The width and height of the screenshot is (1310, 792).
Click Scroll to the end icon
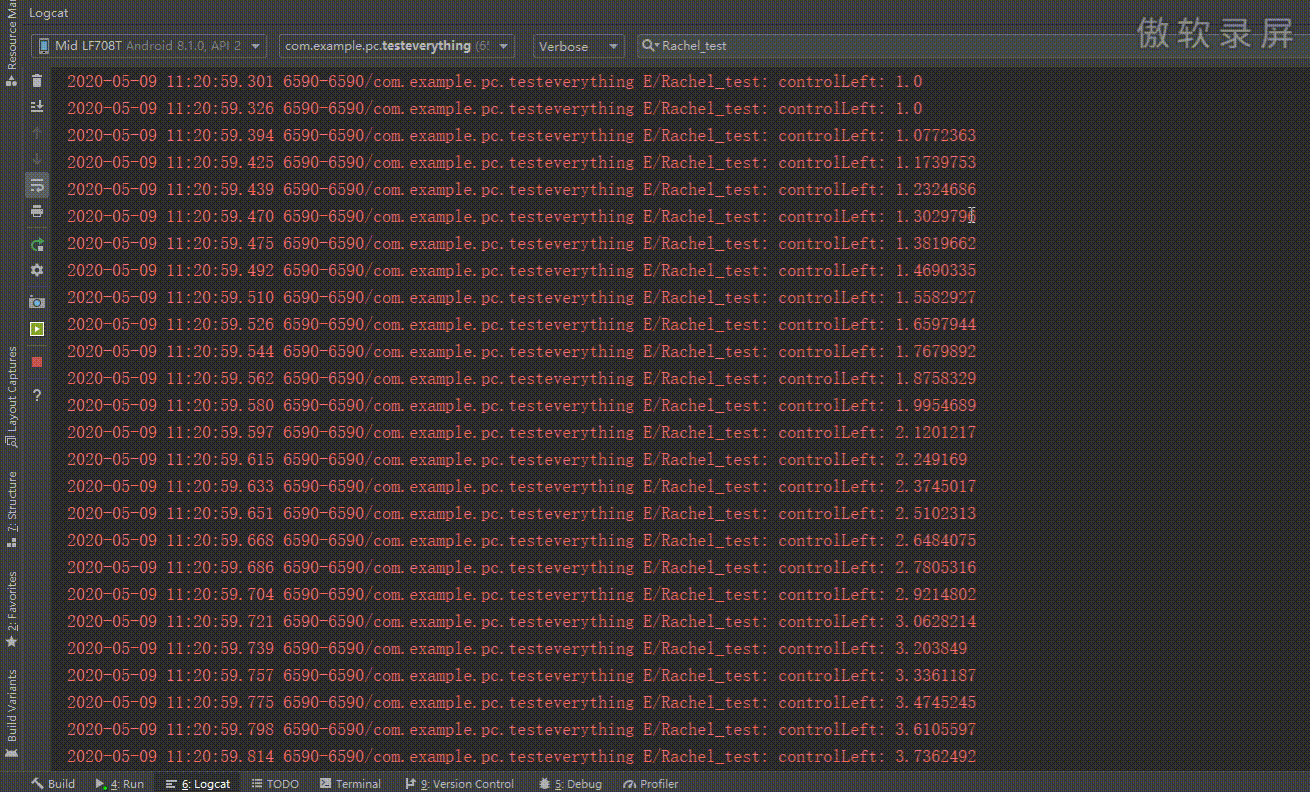coord(37,107)
